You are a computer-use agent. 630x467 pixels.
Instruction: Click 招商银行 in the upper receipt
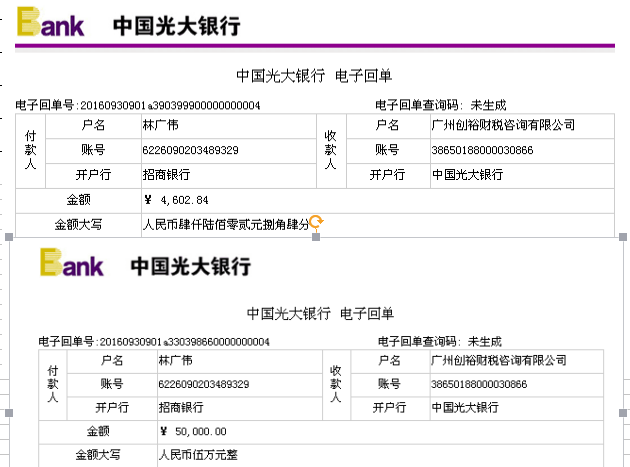click(x=166, y=175)
